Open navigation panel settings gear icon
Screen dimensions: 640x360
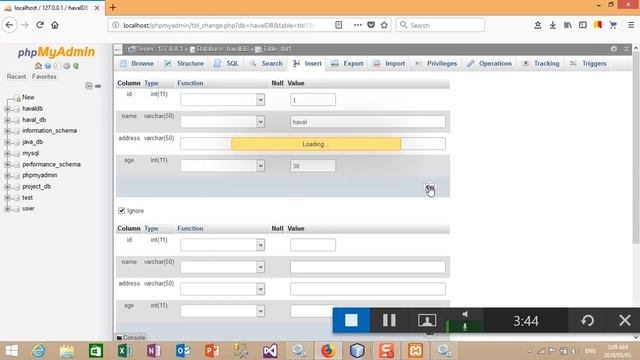[67, 66]
